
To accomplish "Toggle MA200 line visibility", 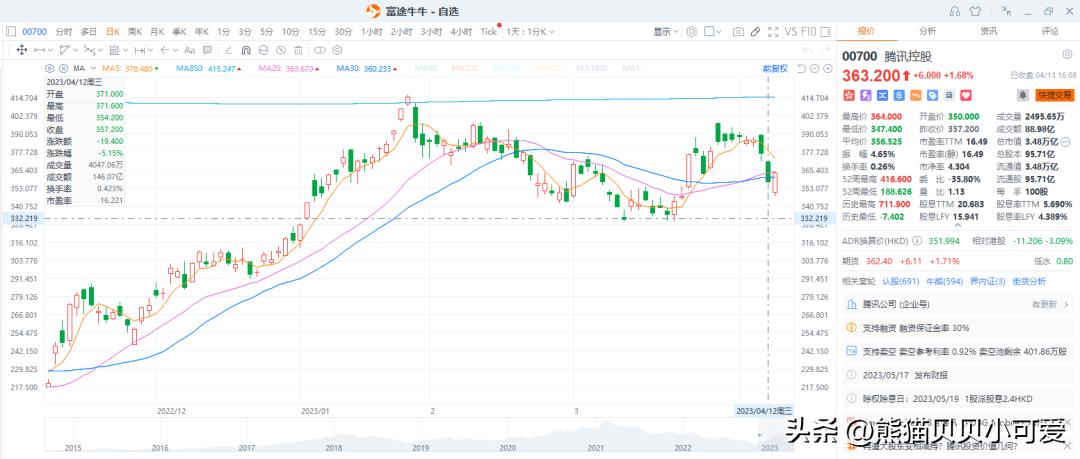I will point(464,68).
